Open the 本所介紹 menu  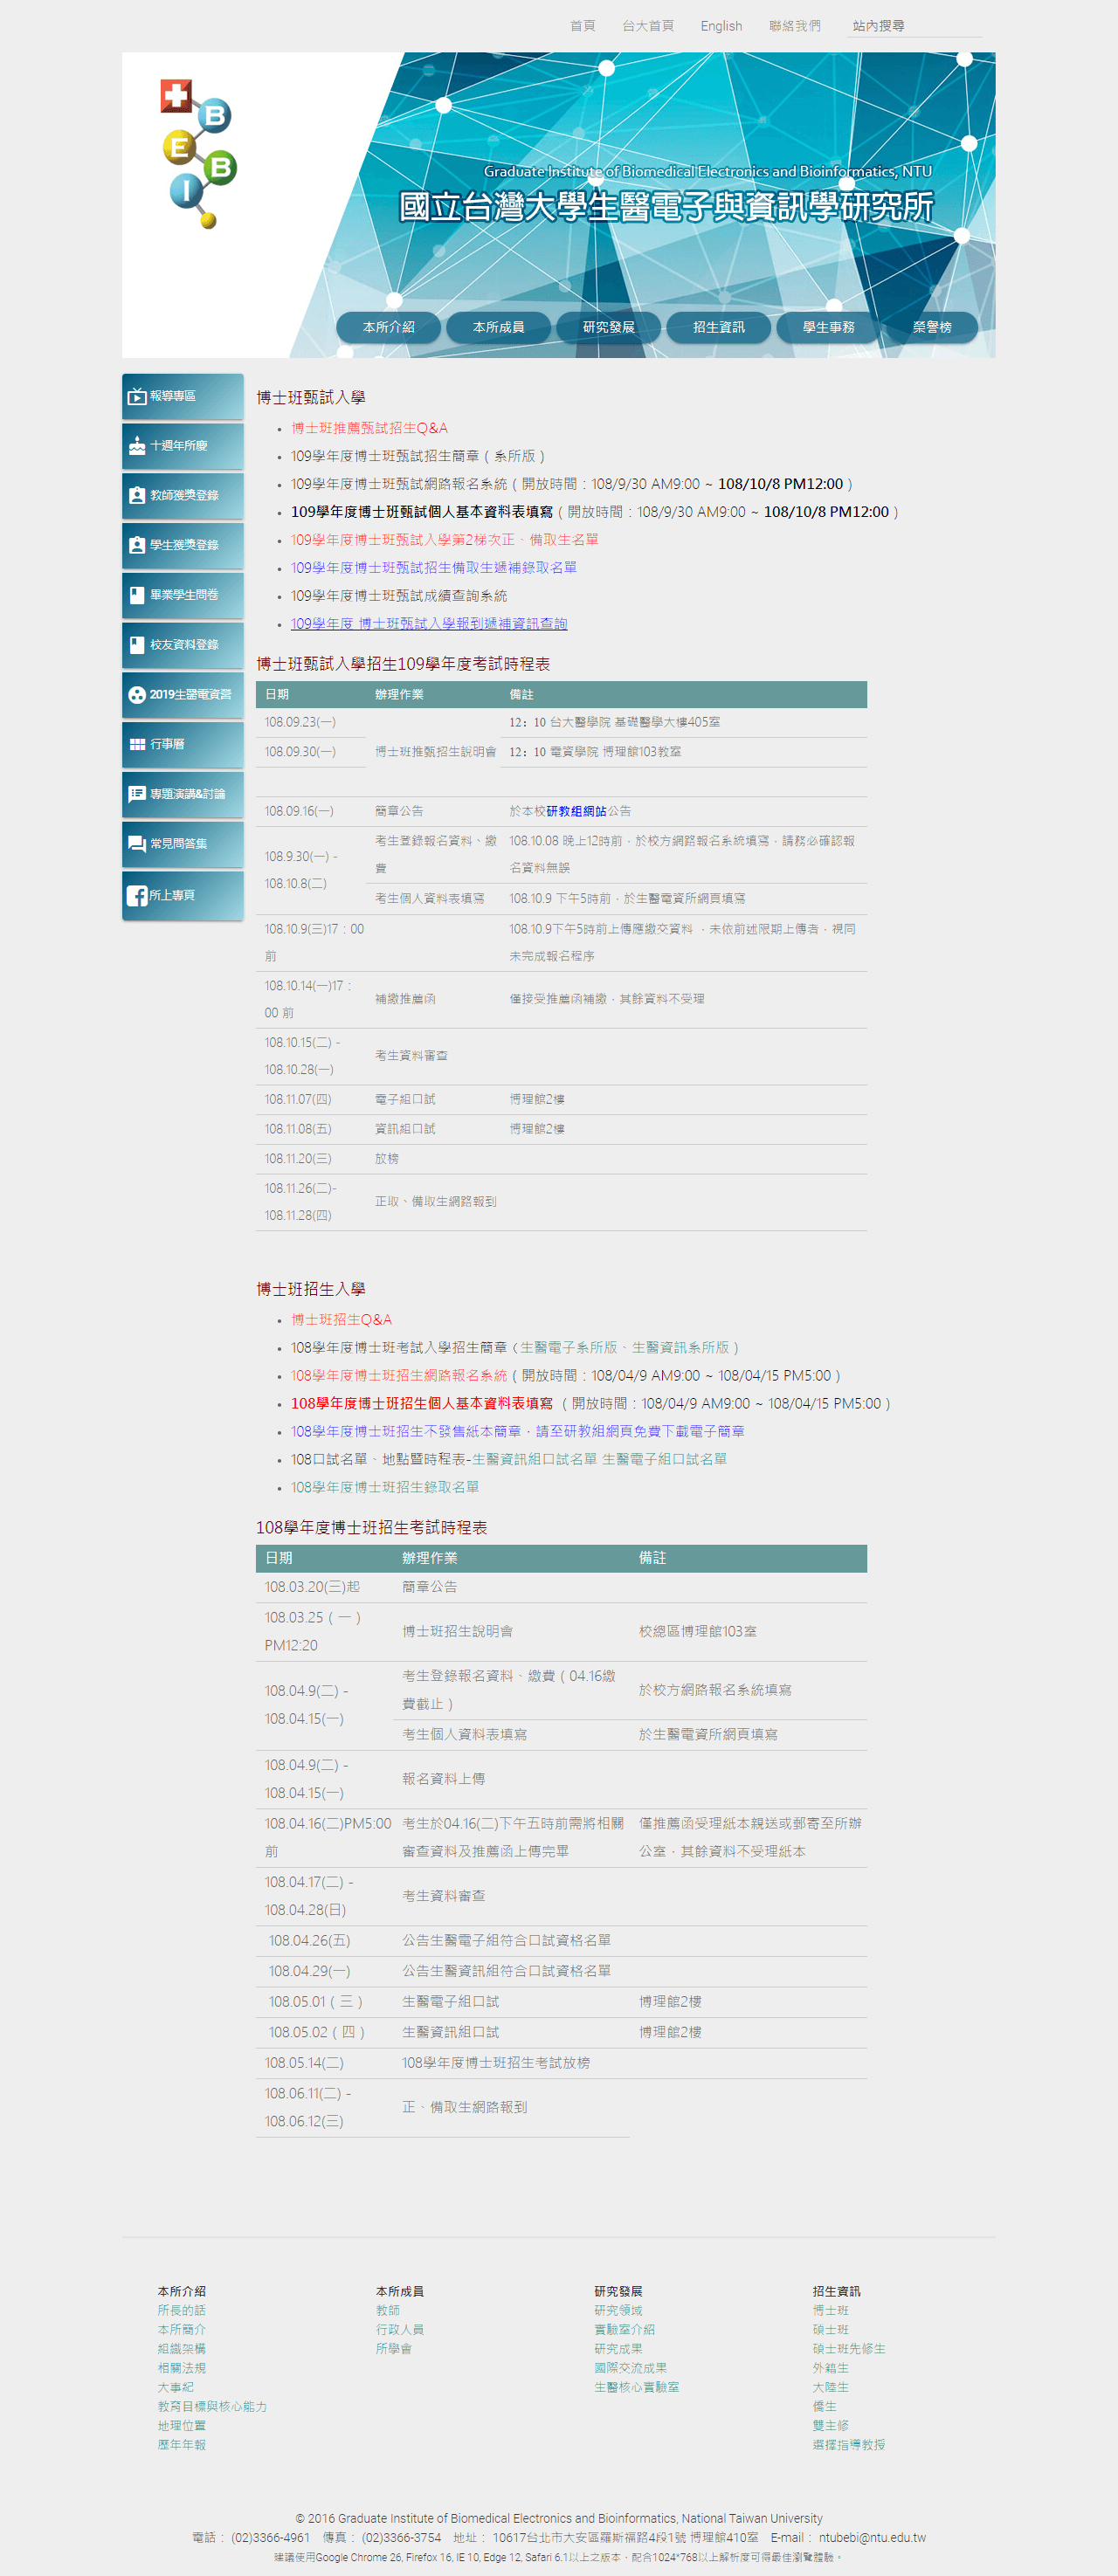(x=388, y=327)
